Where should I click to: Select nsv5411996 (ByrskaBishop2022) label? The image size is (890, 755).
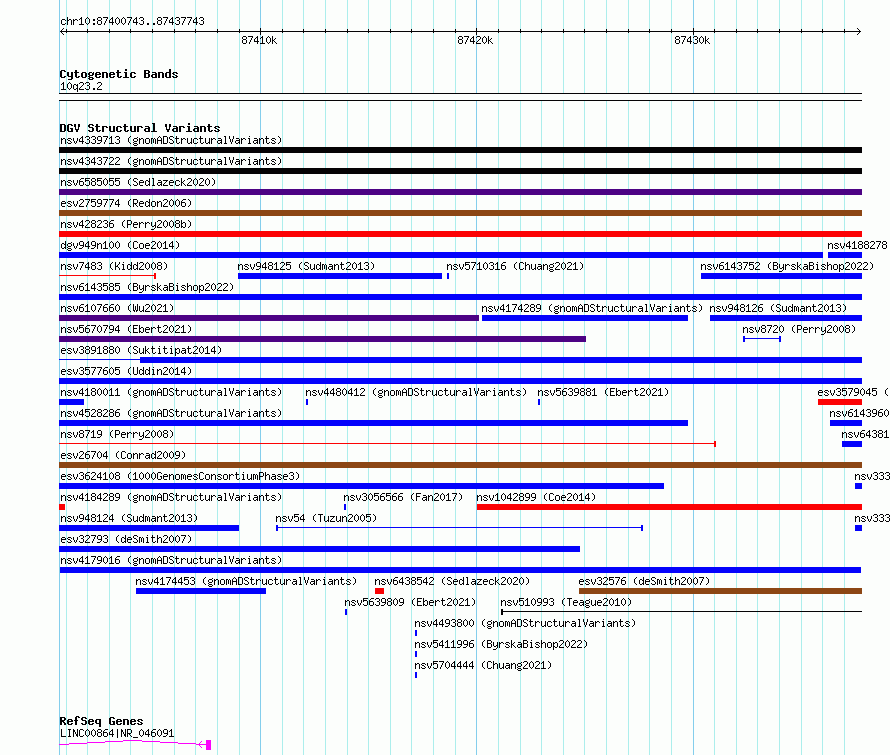point(501,644)
